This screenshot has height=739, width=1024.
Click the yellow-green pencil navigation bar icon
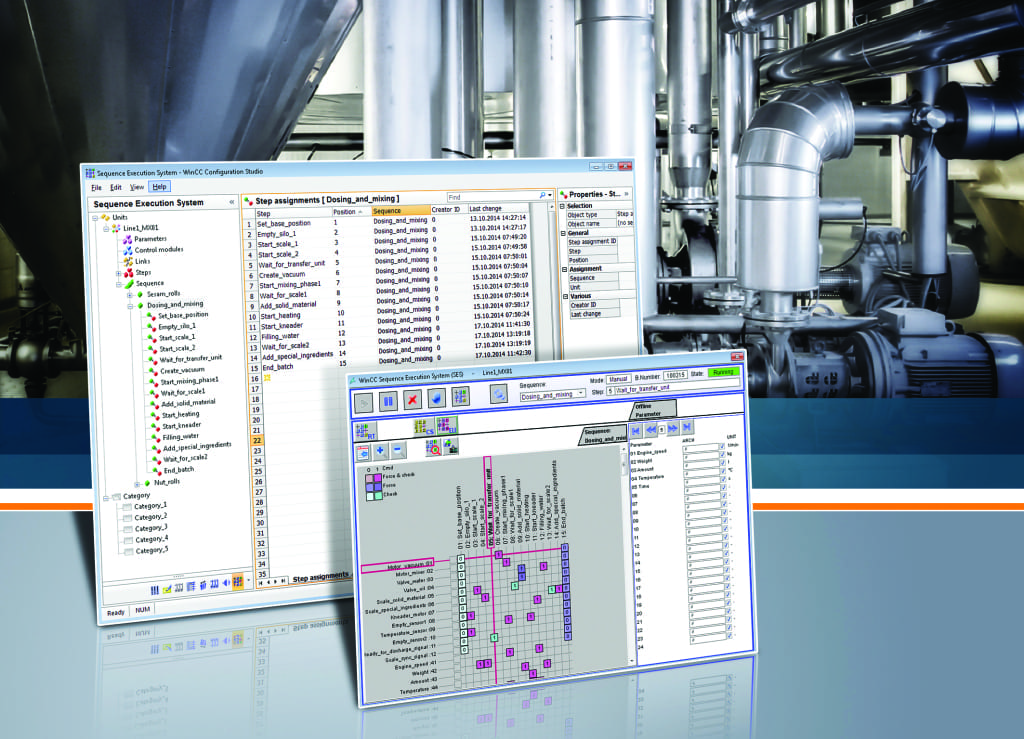167,589
